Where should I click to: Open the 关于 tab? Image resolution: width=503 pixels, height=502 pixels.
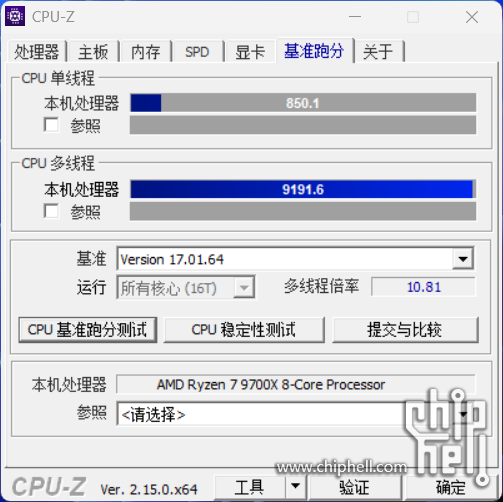[379, 52]
